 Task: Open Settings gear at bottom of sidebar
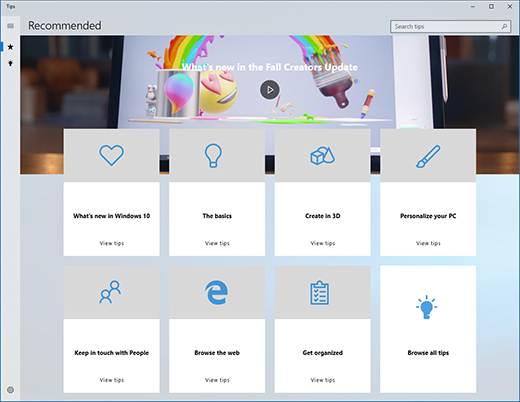[10, 390]
